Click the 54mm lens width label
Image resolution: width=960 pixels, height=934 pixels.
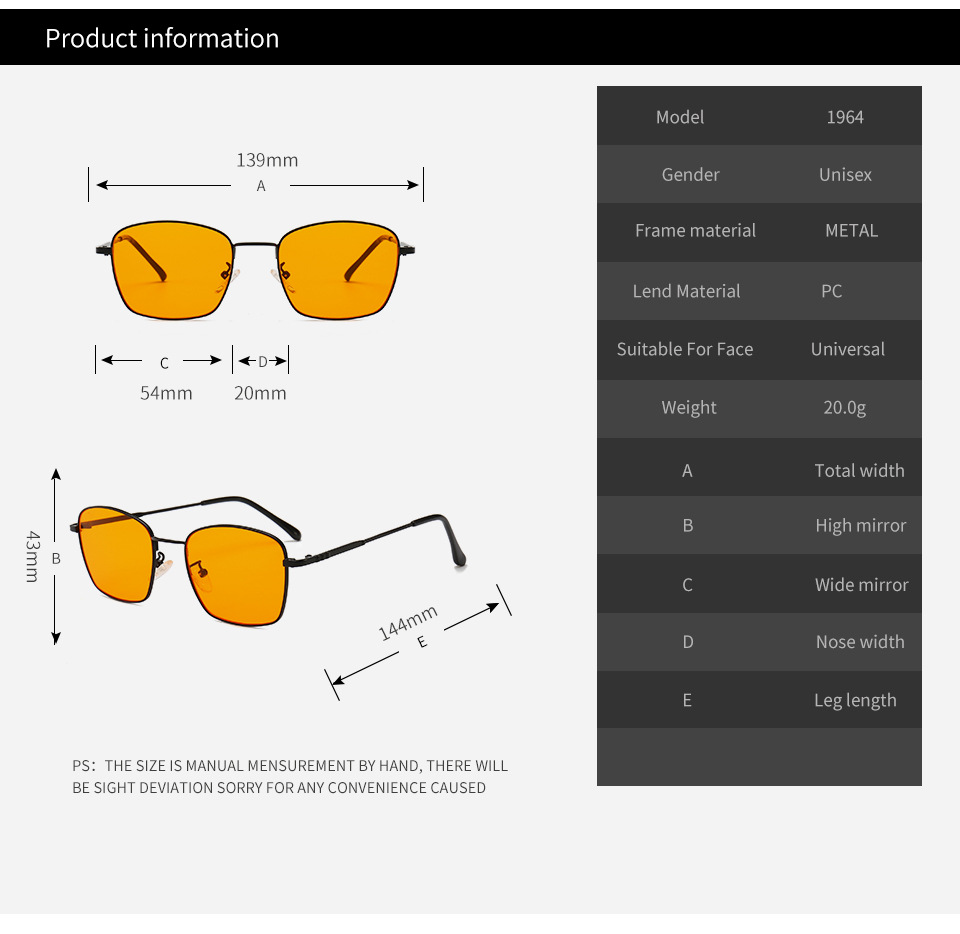tap(166, 393)
